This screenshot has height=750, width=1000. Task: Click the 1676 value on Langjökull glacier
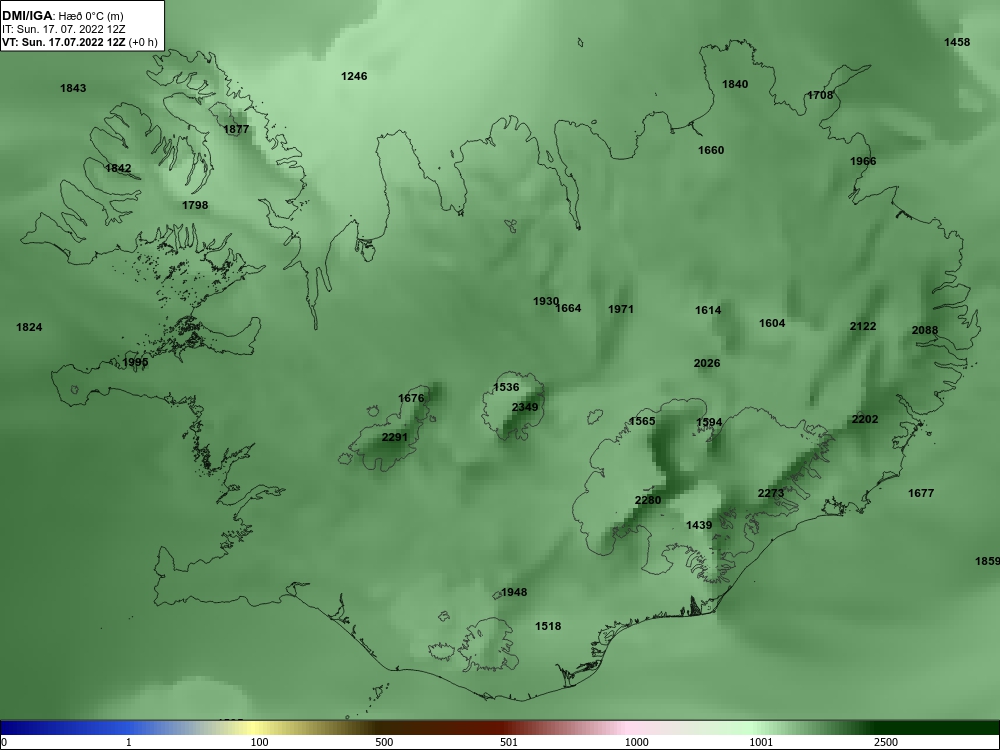(x=411, y=398)
